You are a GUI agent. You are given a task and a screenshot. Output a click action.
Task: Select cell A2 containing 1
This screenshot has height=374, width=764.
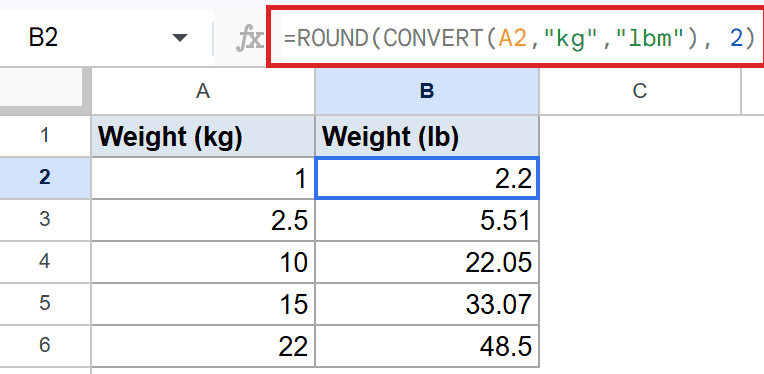coord(203,178)
